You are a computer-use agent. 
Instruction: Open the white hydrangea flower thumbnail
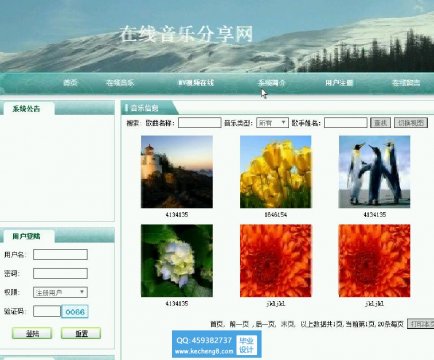[x=177, y=261]
